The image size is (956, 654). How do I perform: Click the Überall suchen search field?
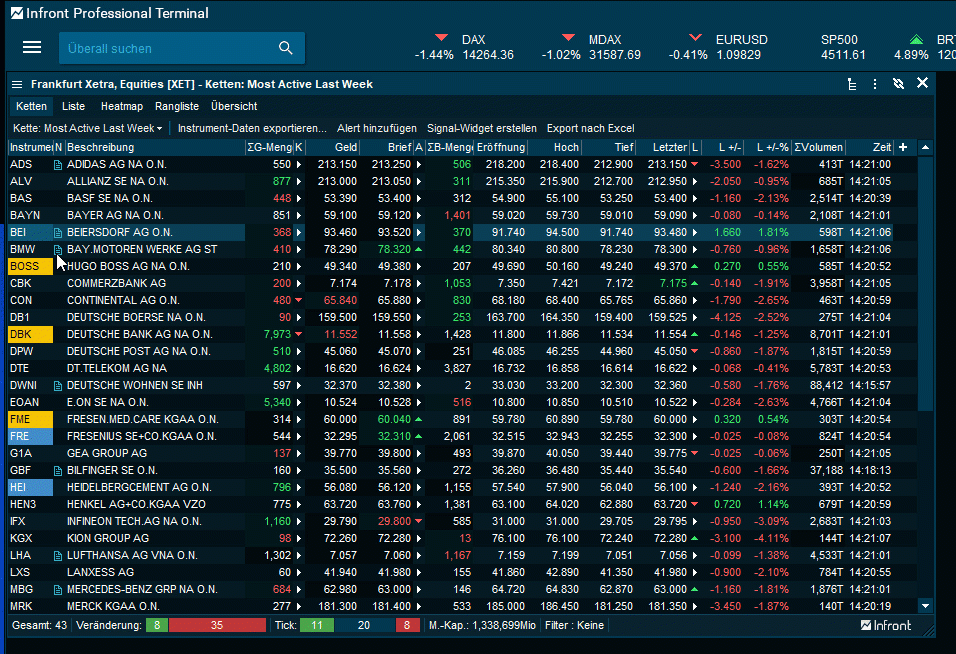click(165, 48)
